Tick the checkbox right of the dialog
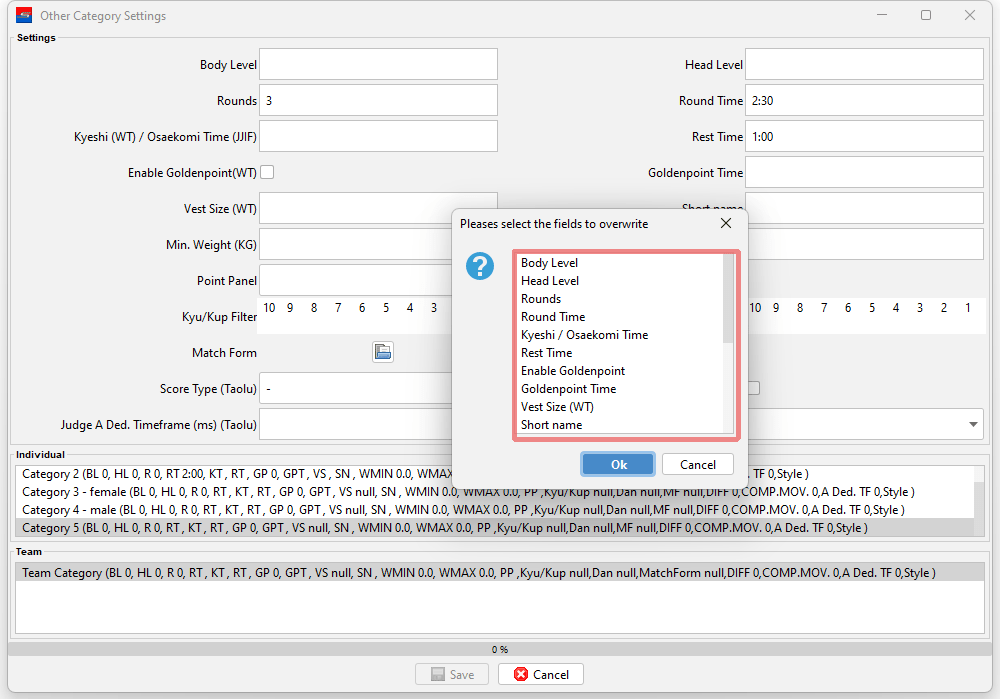Image resolution: width=1000 pixels, height=699 pixels. click(753, 388)
